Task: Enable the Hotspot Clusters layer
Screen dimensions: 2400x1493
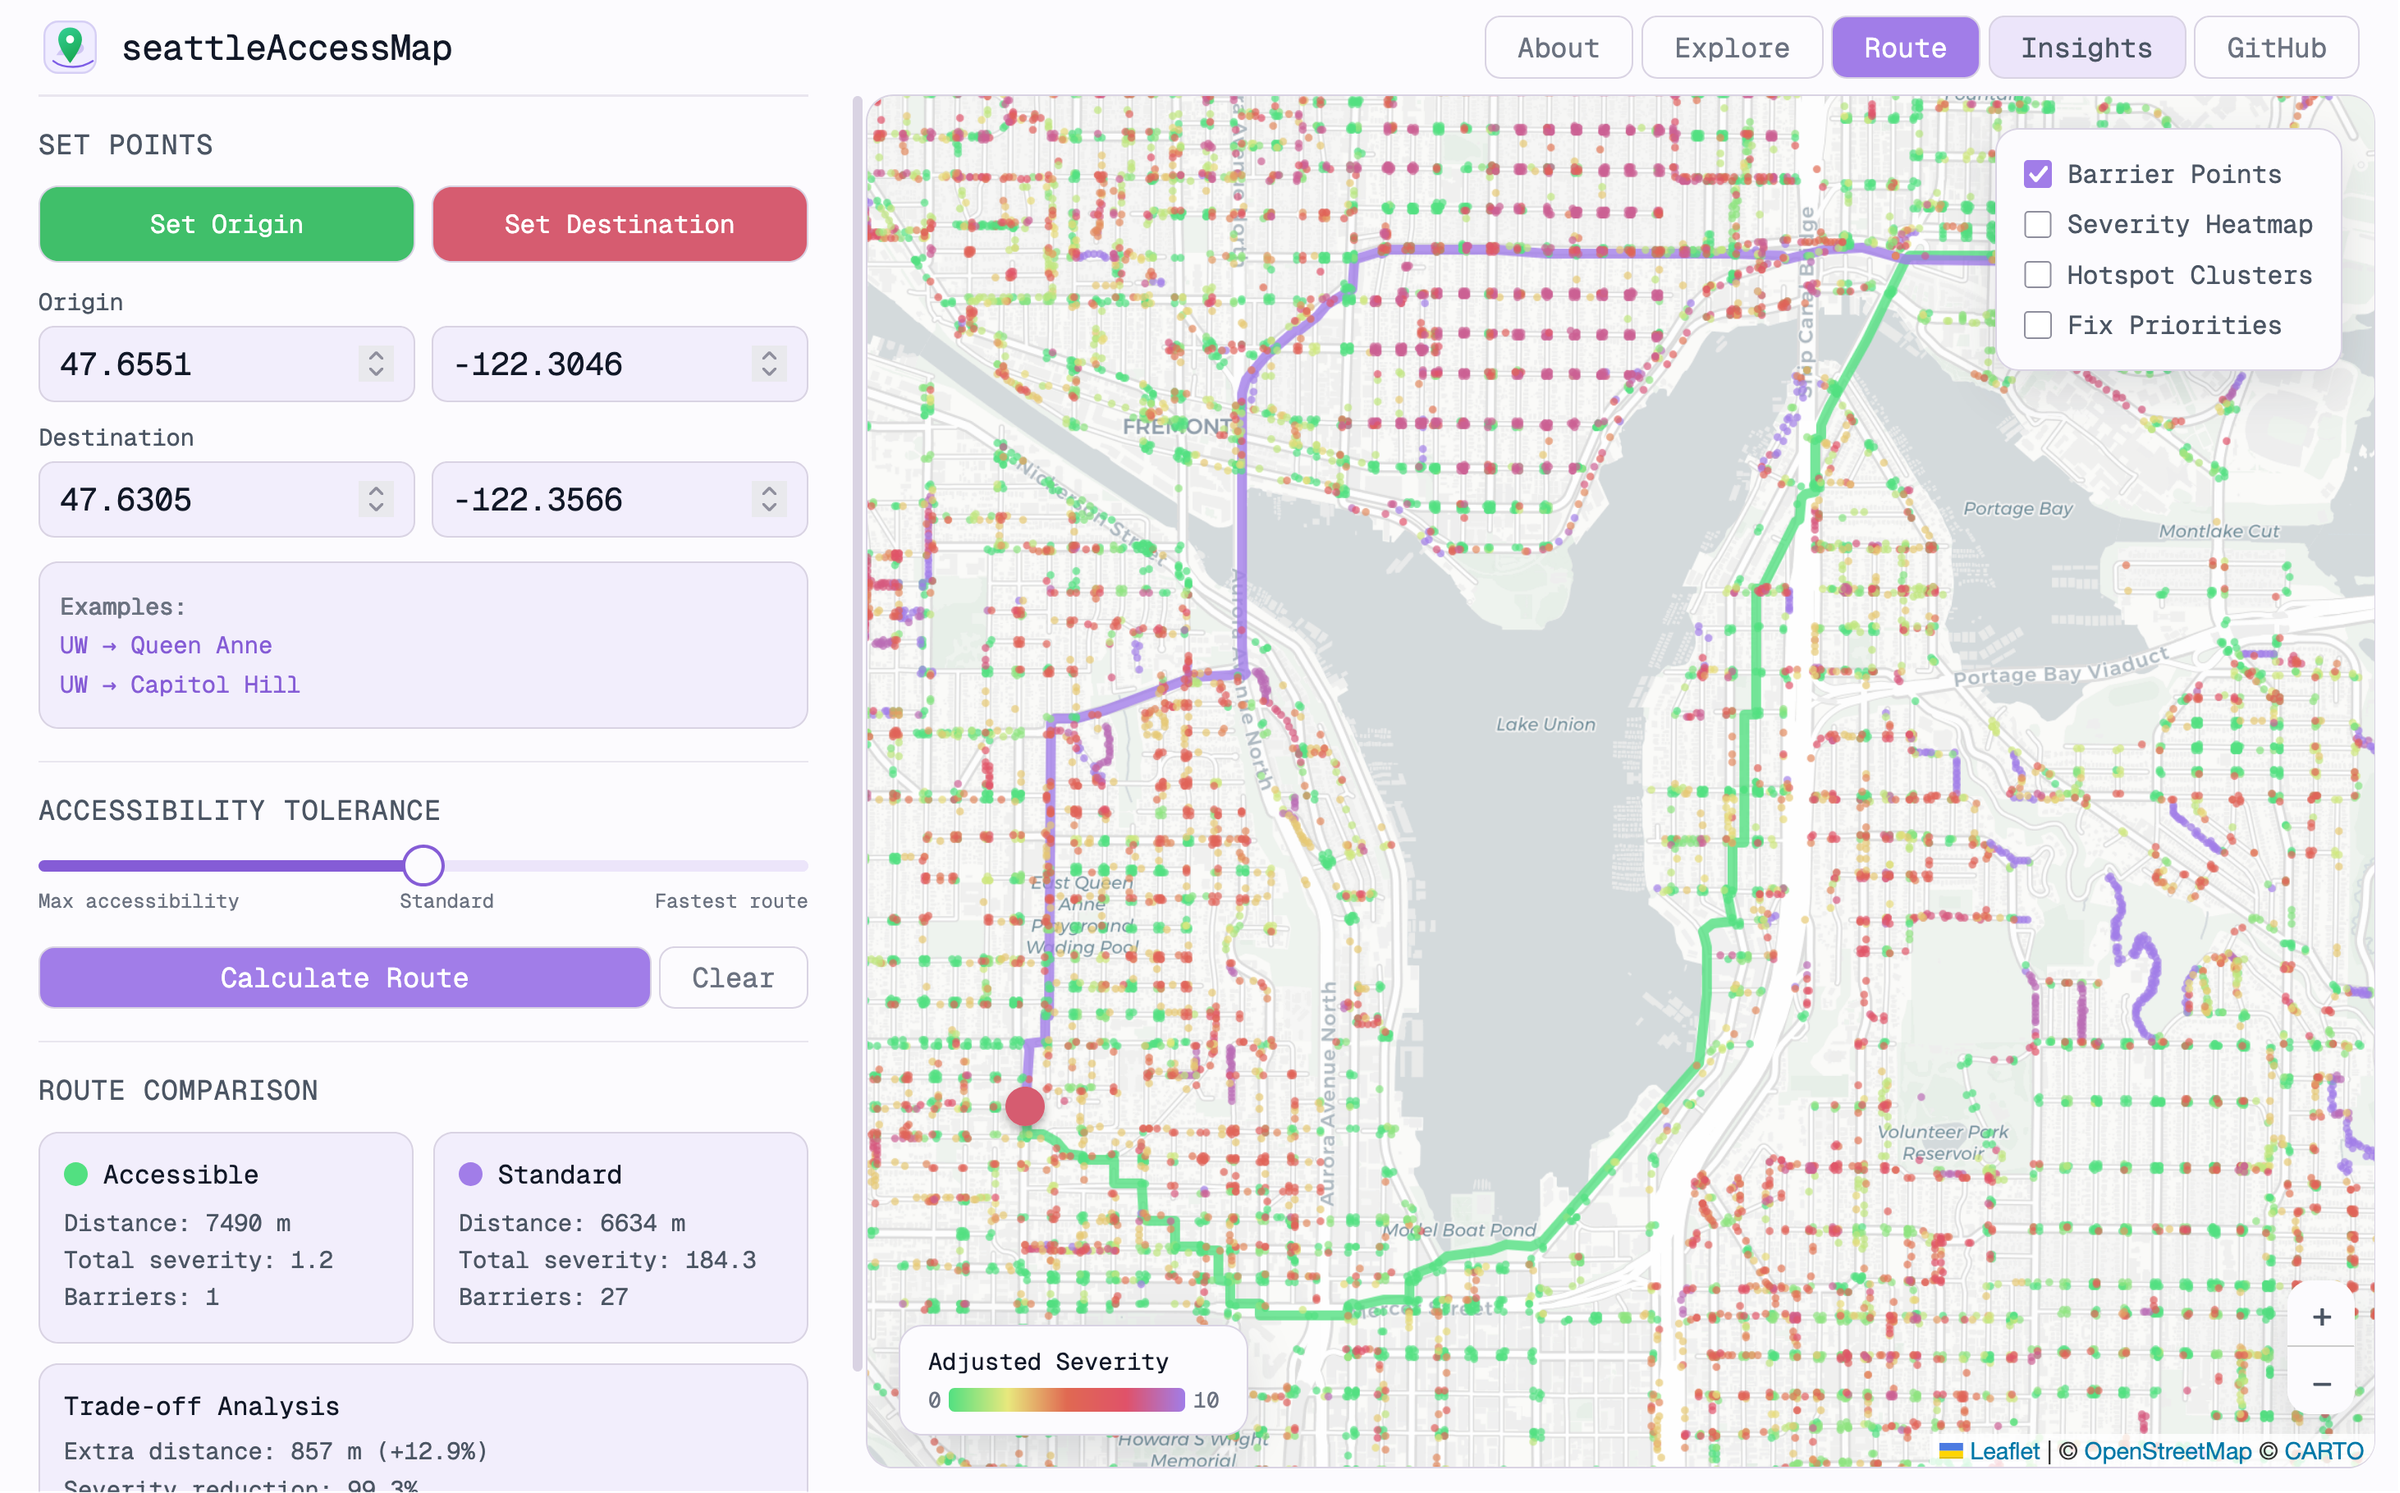Action: 2037,274
